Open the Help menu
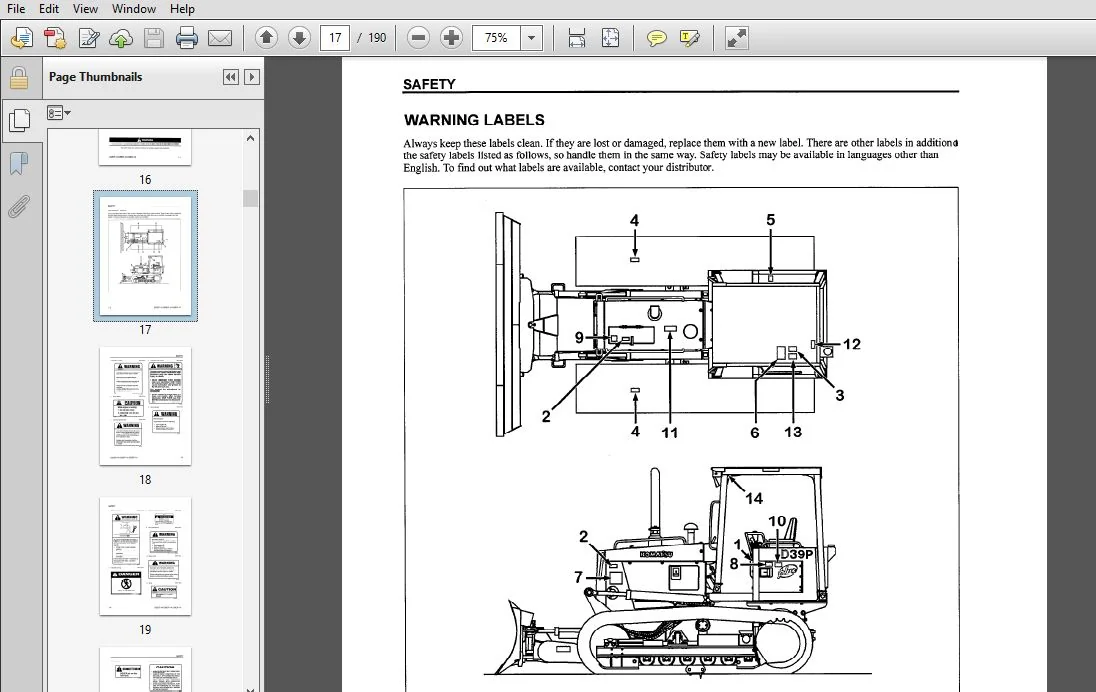The image size is (1096, 692). [182, 8]
